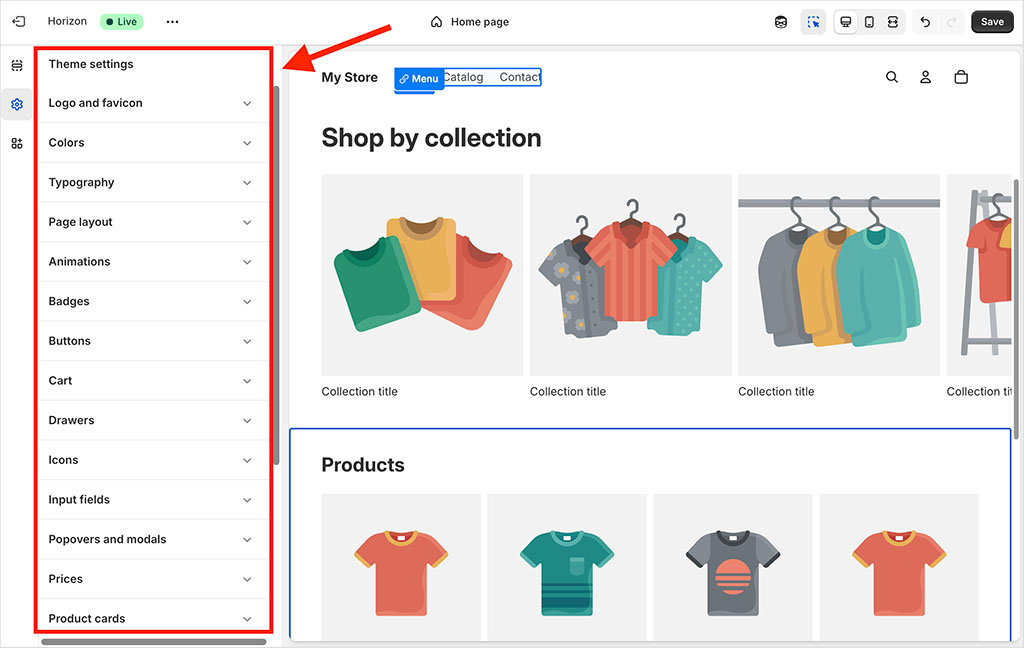The image size is (1024, 648).
Task: Expand the Product cards settings
Action: (x=153, y=617)
